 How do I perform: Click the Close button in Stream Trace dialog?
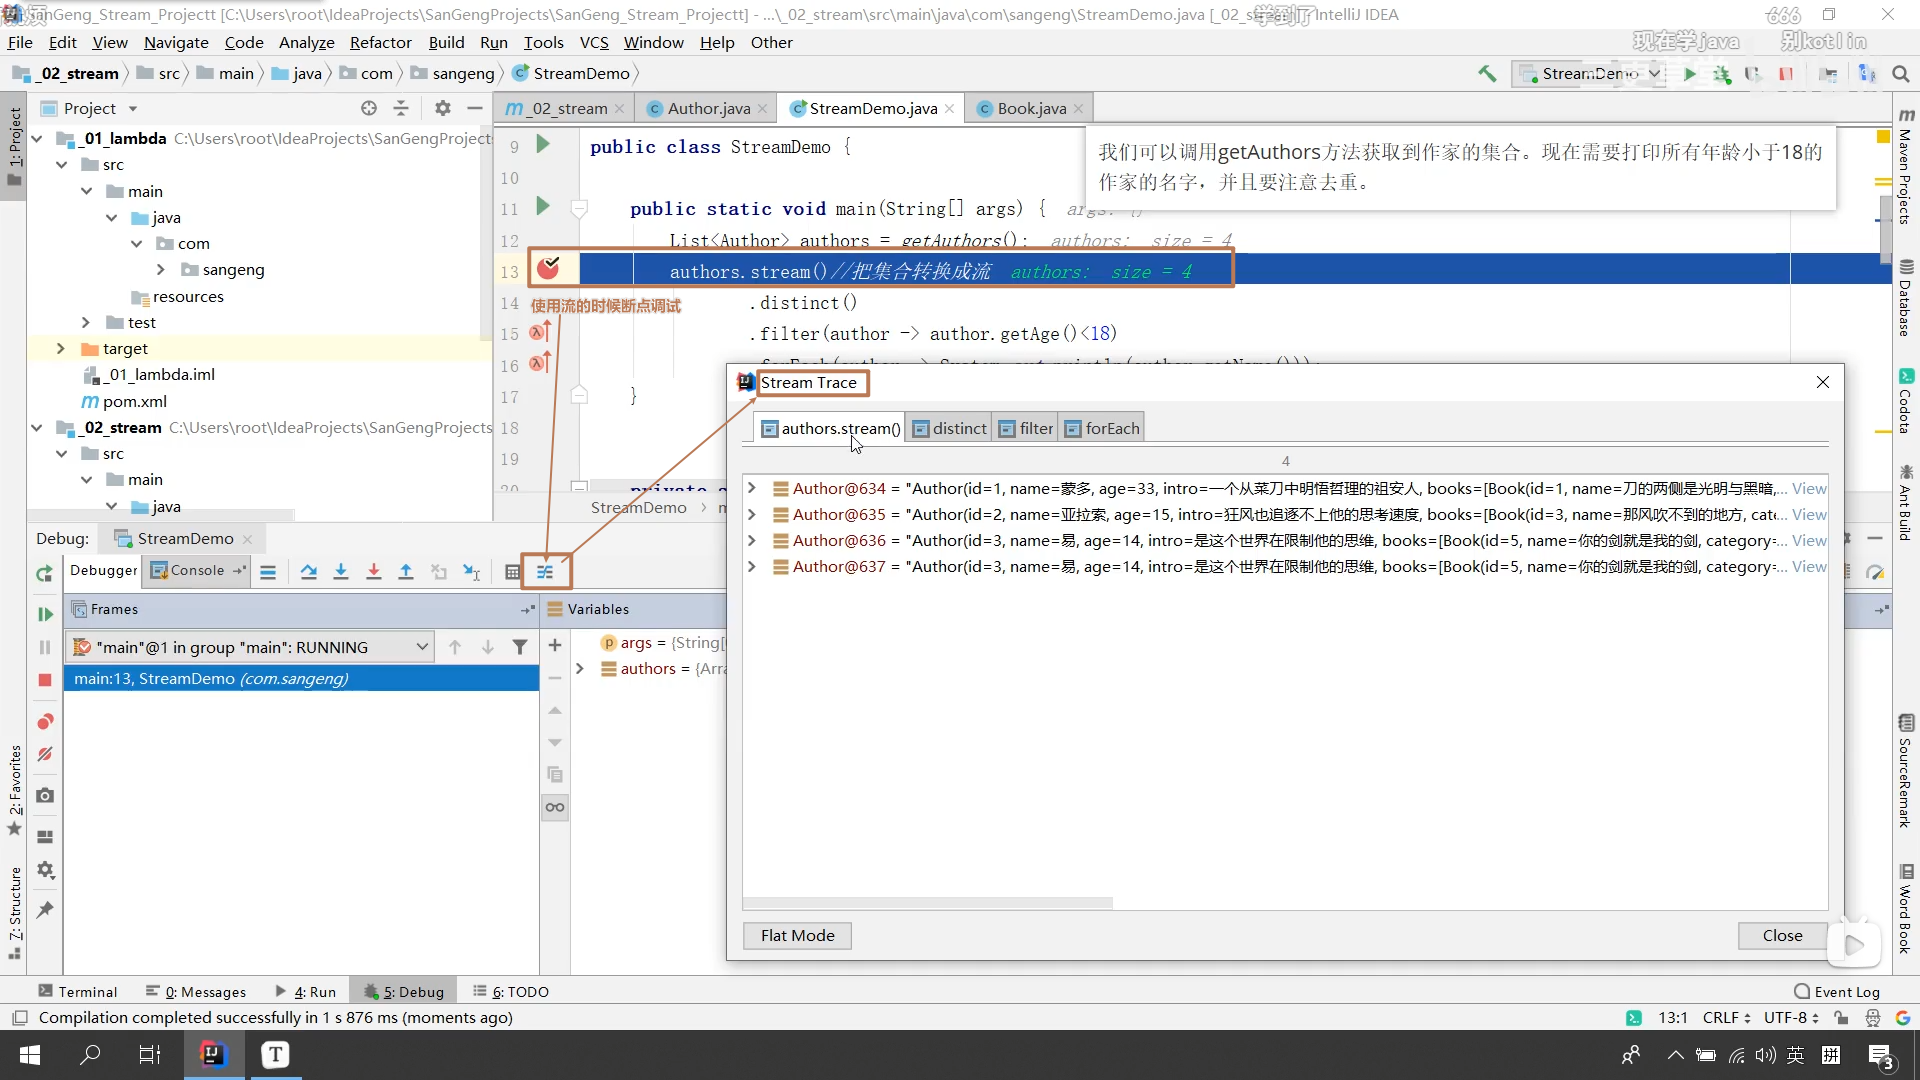[1782, 935]
